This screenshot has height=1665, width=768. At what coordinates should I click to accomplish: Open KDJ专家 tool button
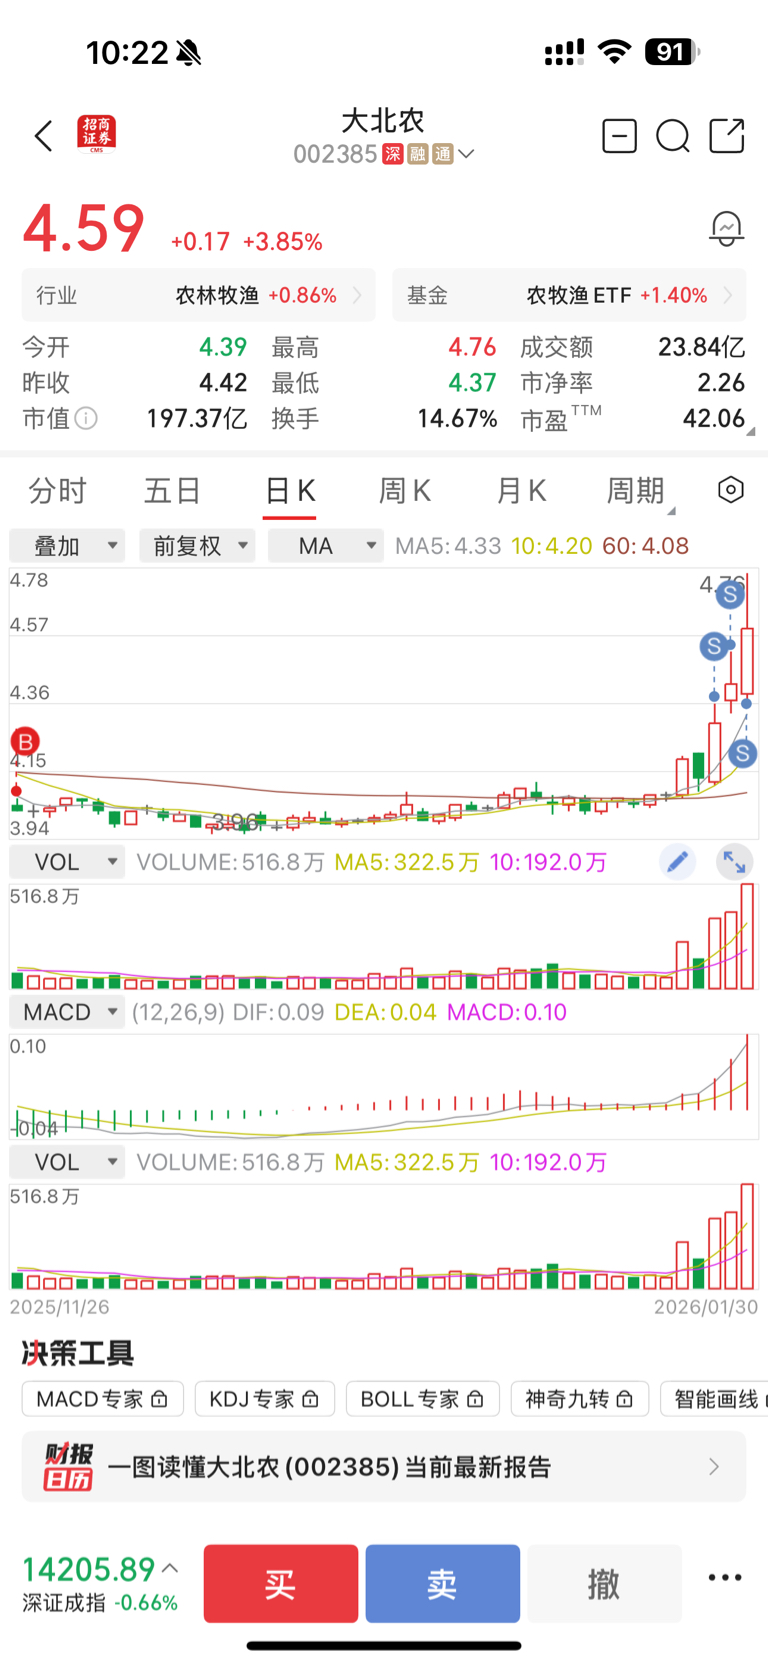click(x=264, y=1399)
